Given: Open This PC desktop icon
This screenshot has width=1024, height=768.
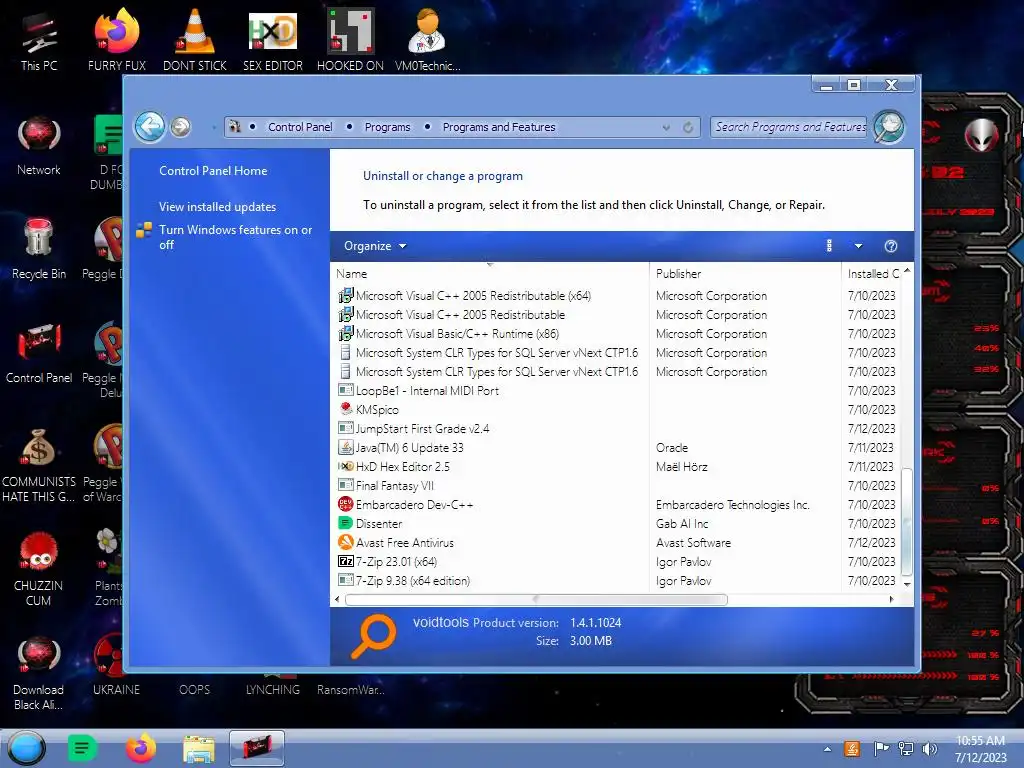Looking at the screenshot, I should point(39,42).
